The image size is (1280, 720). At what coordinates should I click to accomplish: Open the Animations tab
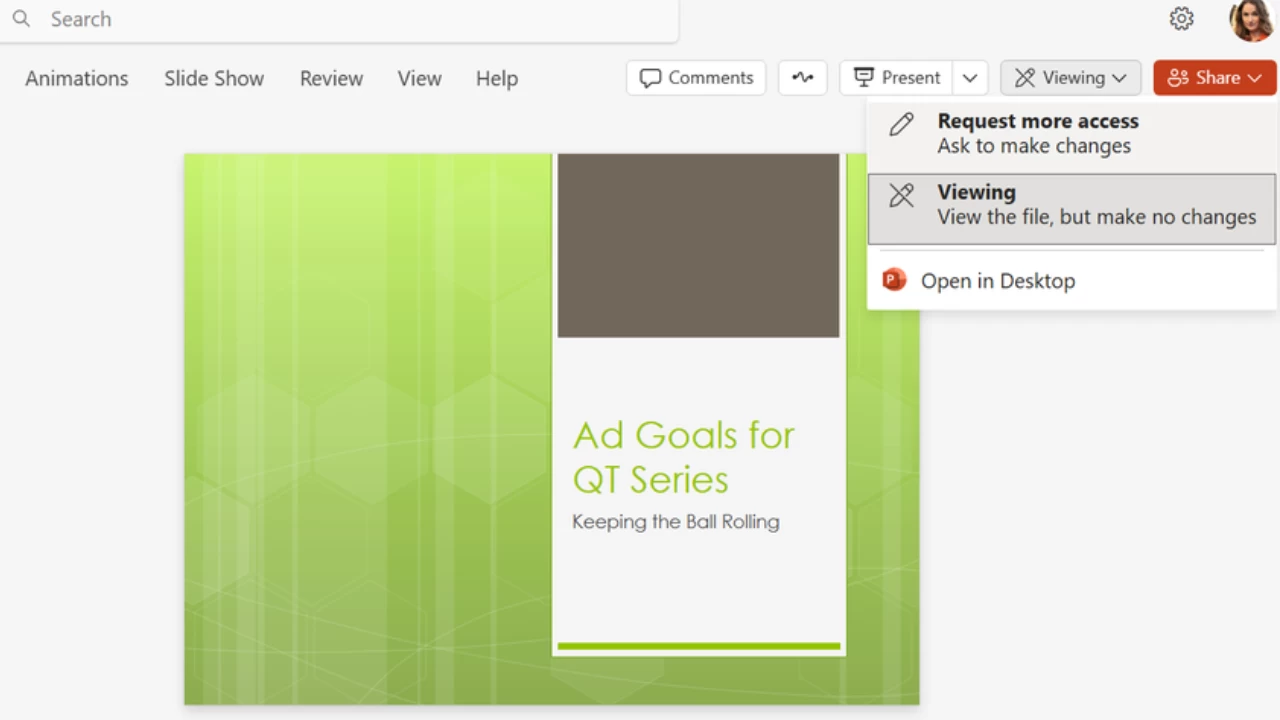coord(77,78)
